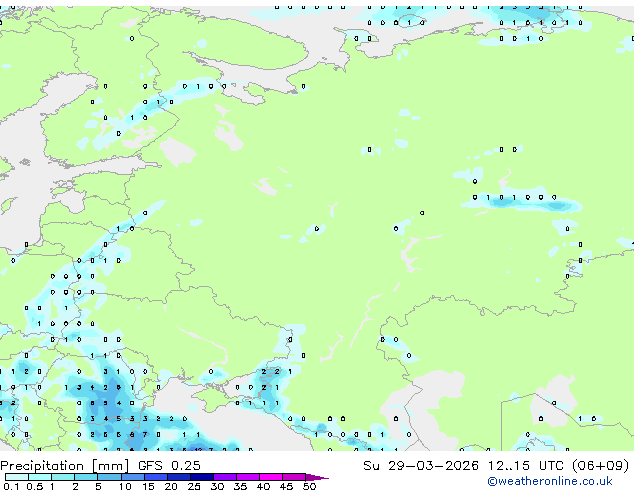
Task: Click the 0.1–0.5 mm lightest cyan legend swatch
Action: (17, 477)
